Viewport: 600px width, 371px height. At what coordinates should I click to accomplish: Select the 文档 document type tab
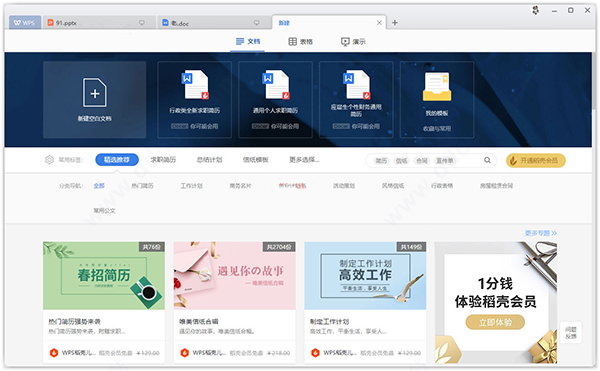click(248, 41)
